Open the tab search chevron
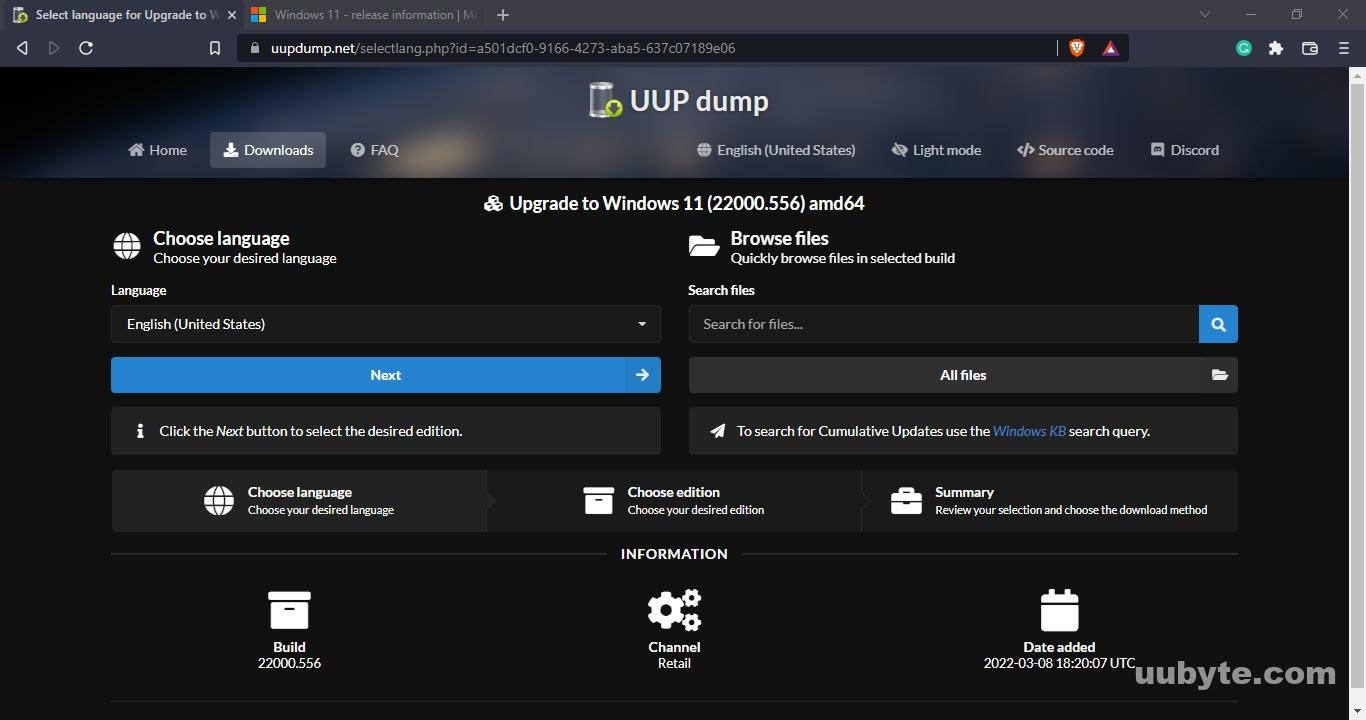1366x720 pixels. point(1205,14)
